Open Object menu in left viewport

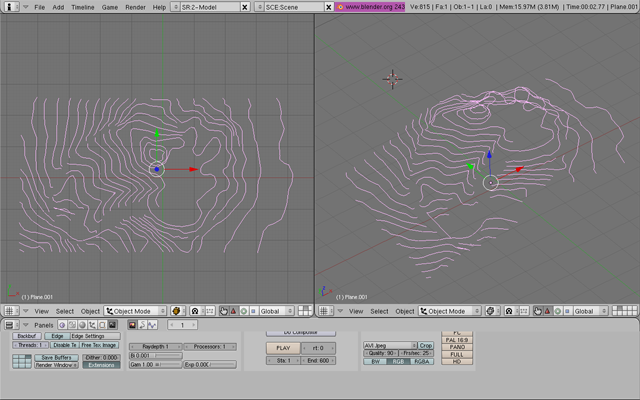tap(90, 311)
